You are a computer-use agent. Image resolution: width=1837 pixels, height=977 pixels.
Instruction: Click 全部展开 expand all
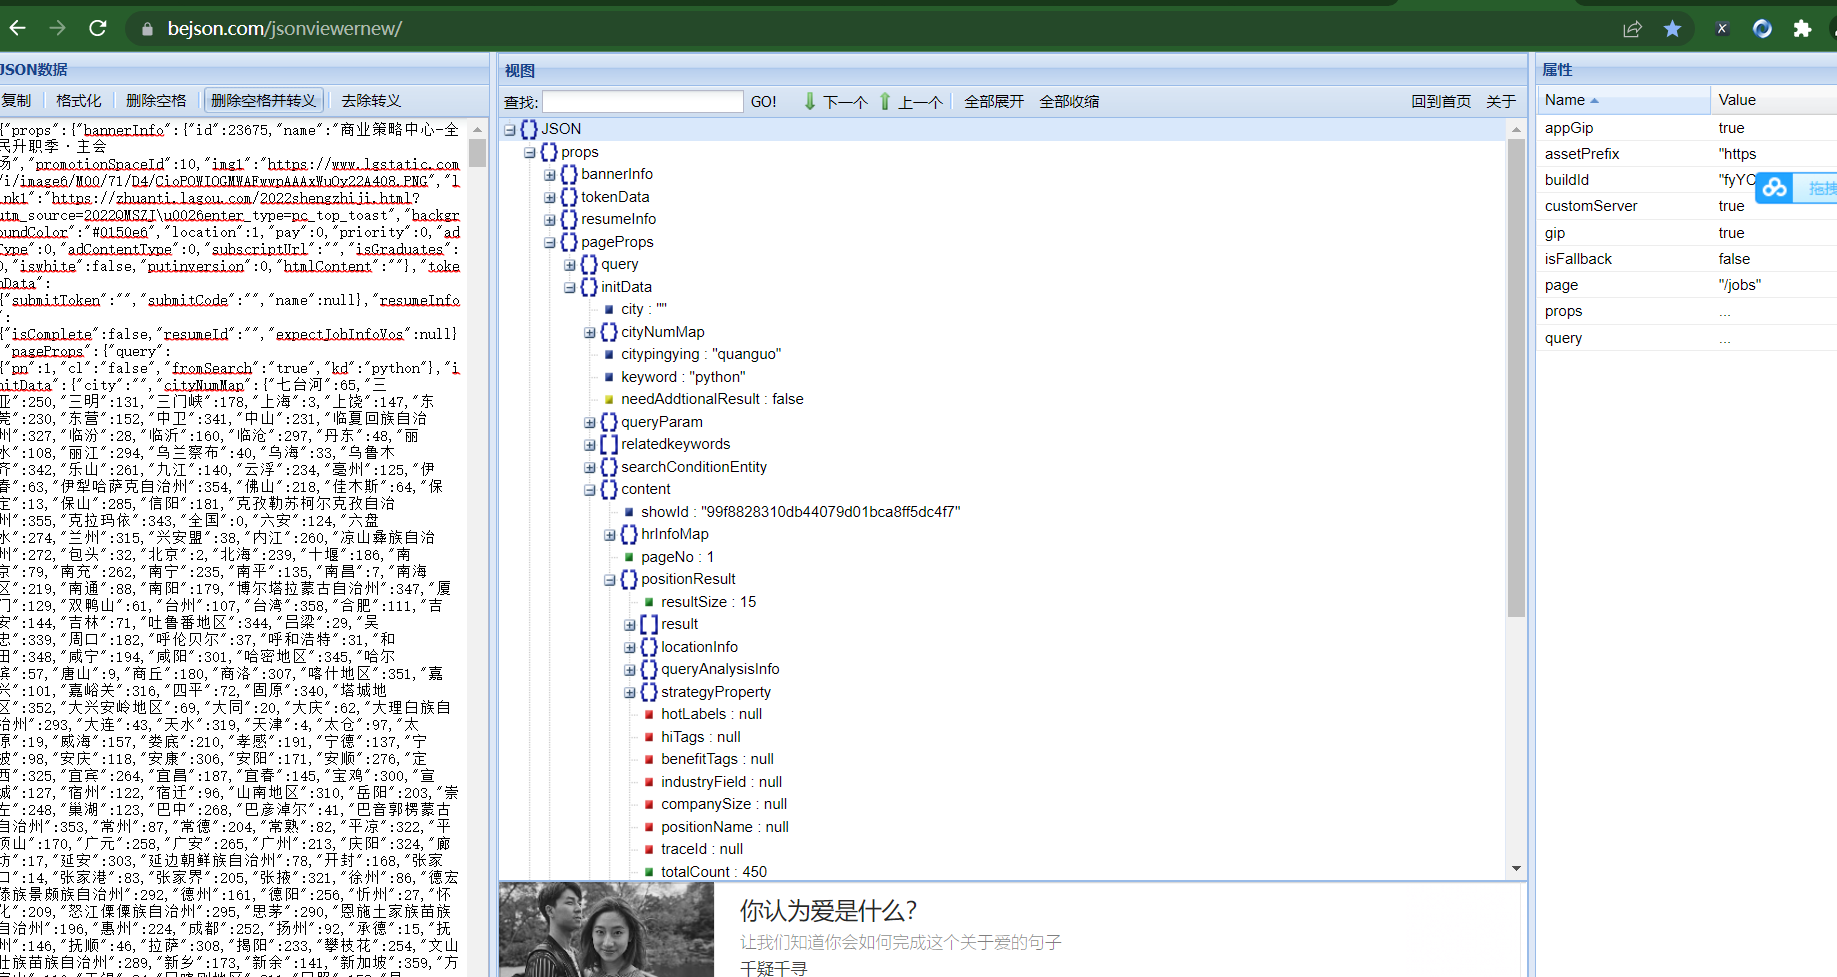tap(994, 102)
